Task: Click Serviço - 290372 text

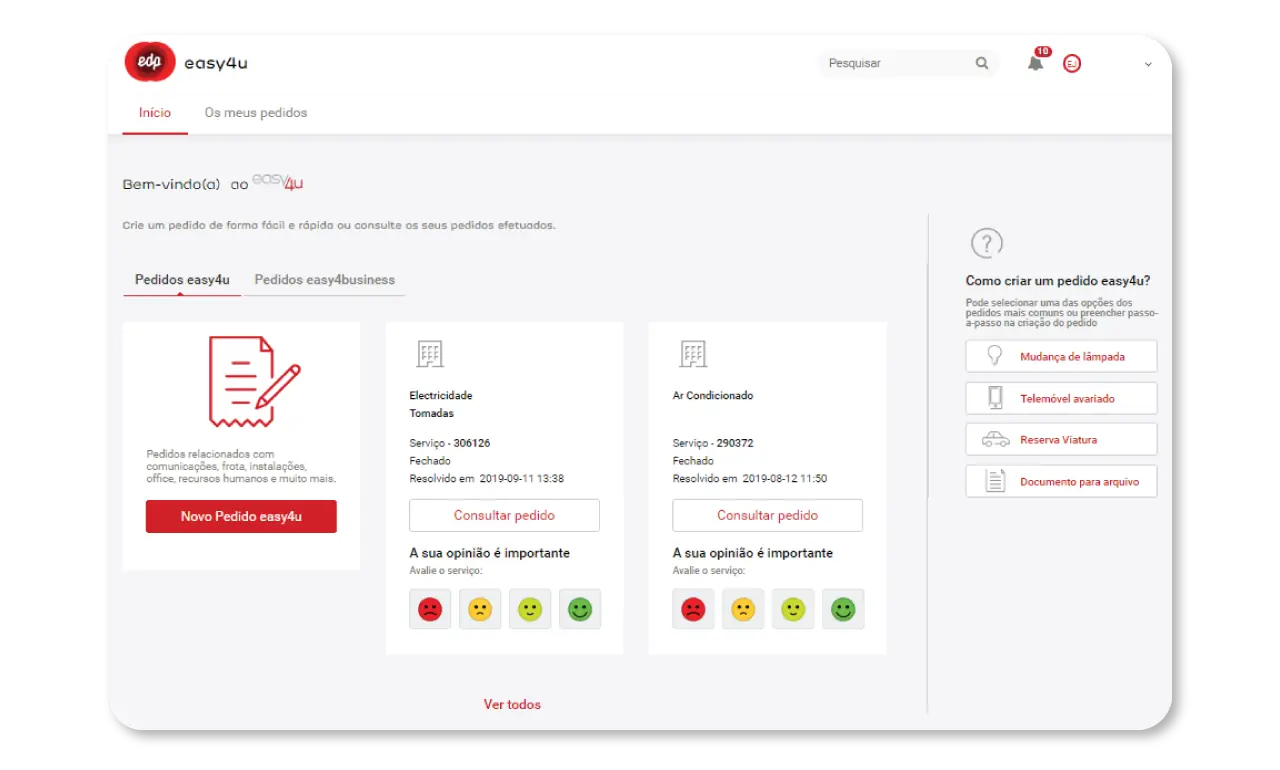Action: click(x=713, y=443)
